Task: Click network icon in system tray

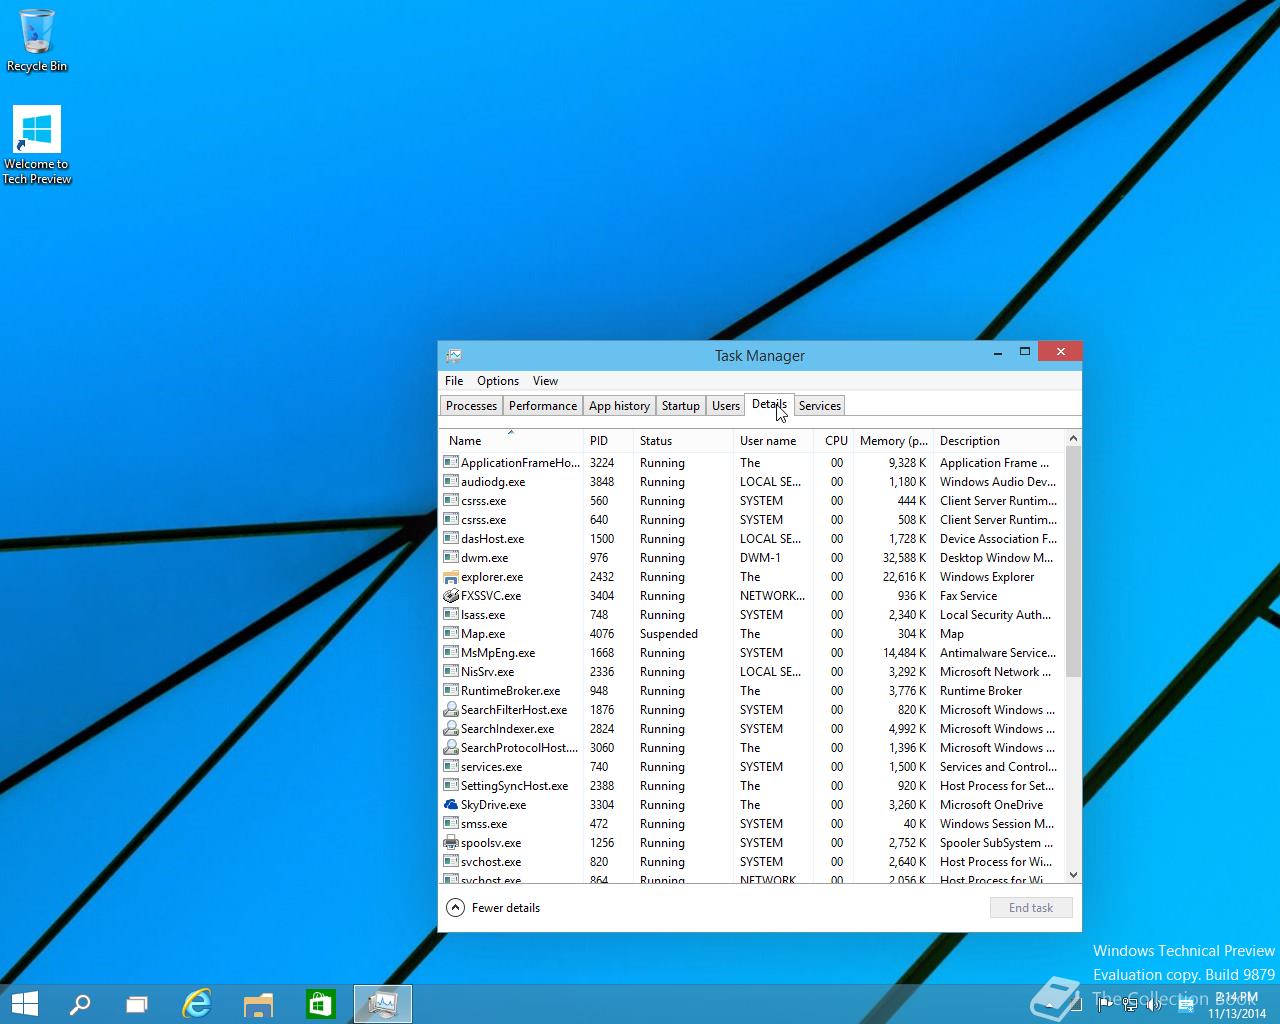Action: click(x=1130, y=1005)
